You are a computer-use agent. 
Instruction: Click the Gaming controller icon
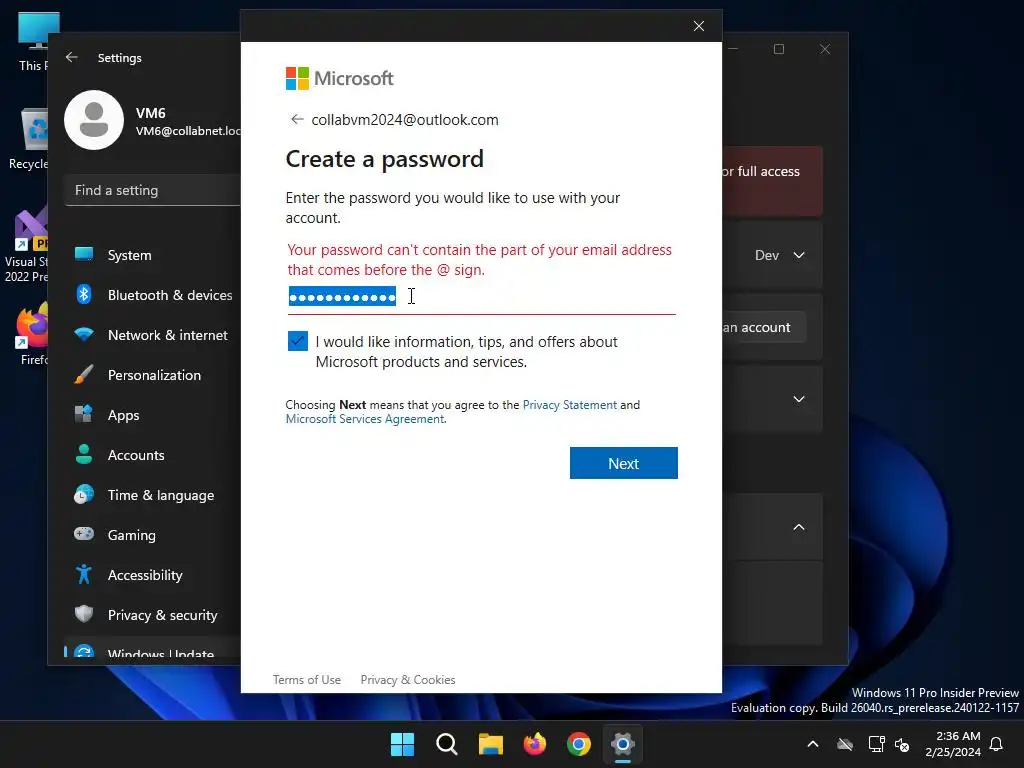pos(84,534)
